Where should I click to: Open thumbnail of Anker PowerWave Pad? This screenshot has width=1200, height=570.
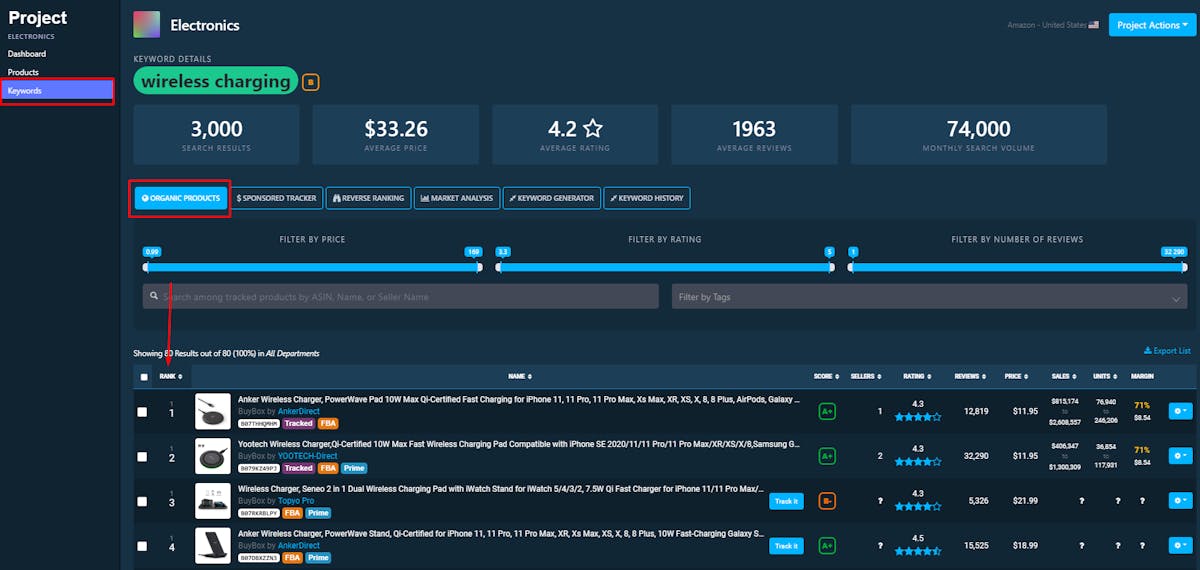click(212, 412)
